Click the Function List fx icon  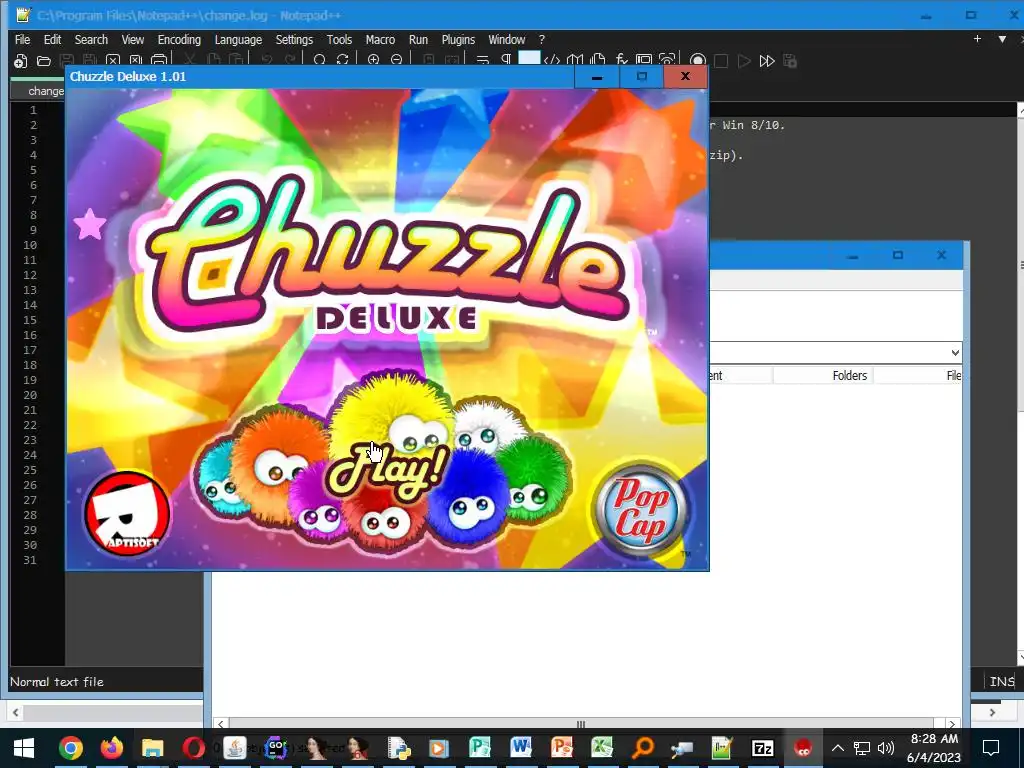(x=621, y=61)
